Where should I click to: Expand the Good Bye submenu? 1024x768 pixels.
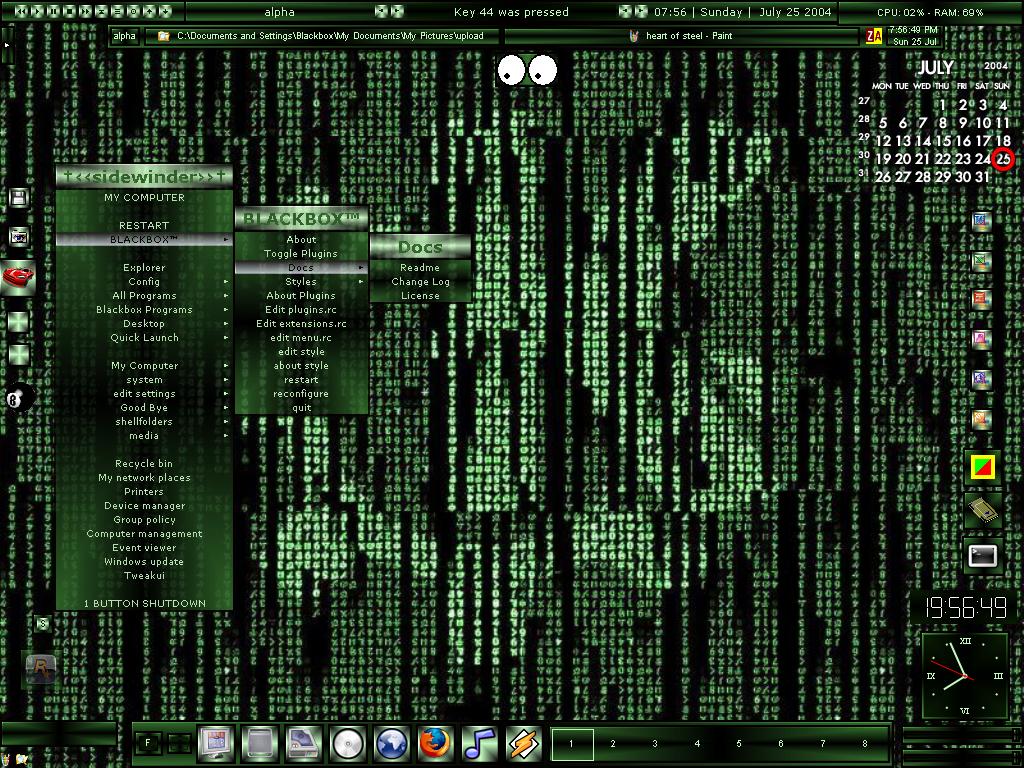(x=144, y=408)
